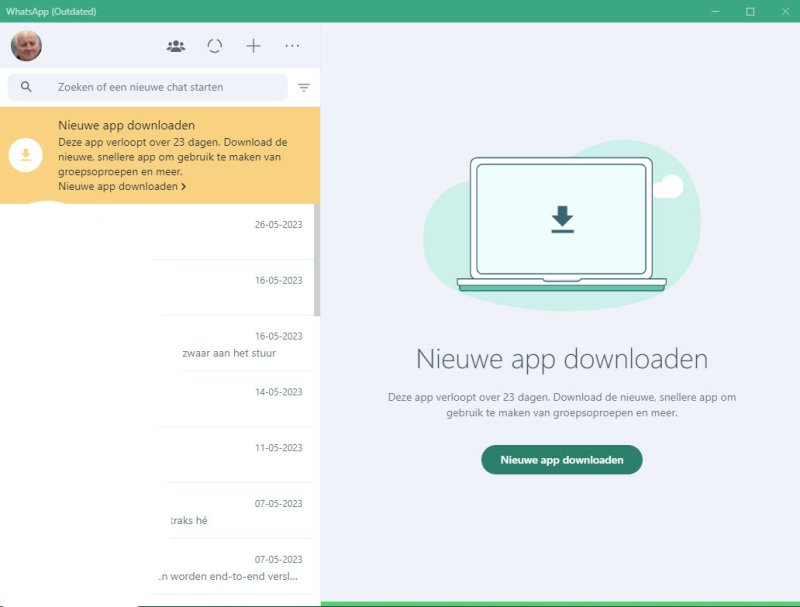This screenshot has height=607, width=800.
Task: Open the Status updates icon
Action: coord(214,46)
